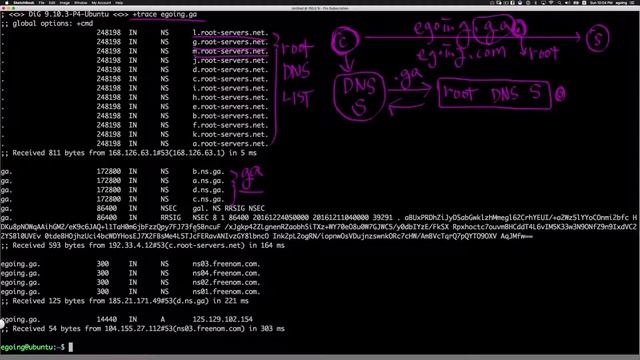The image size is (640, 360).
Task: Click 'Received 593 bytes from 192.33.4.12' line
Action: click(x=142, y=245)
